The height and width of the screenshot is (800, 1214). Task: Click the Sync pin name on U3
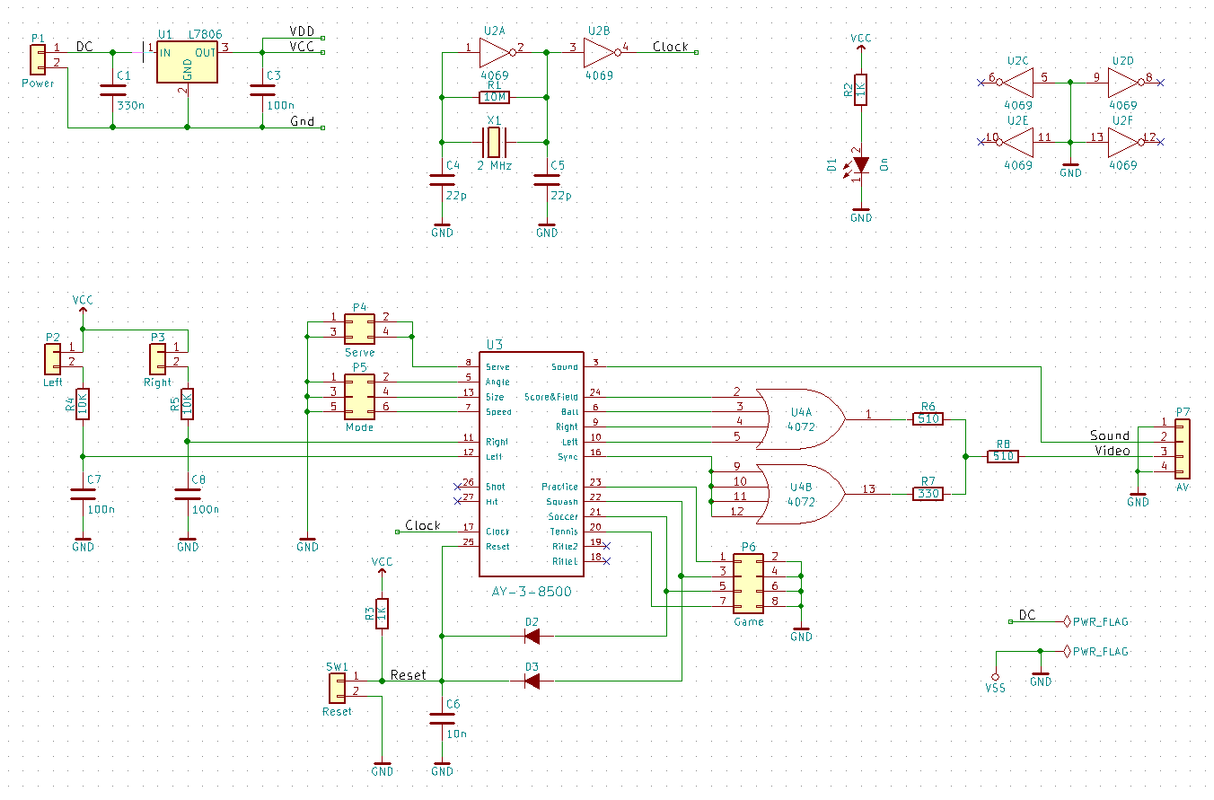(x=568, y=457)
